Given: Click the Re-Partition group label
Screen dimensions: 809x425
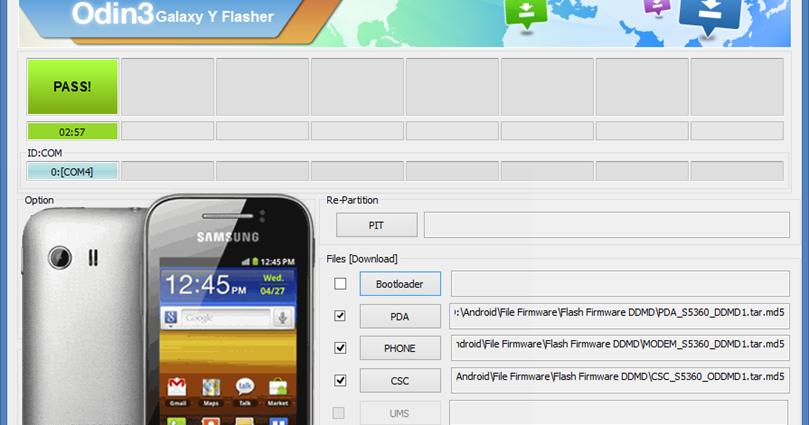Looking at the screenshot, I should pyautogui.click(x=352, y=200).
